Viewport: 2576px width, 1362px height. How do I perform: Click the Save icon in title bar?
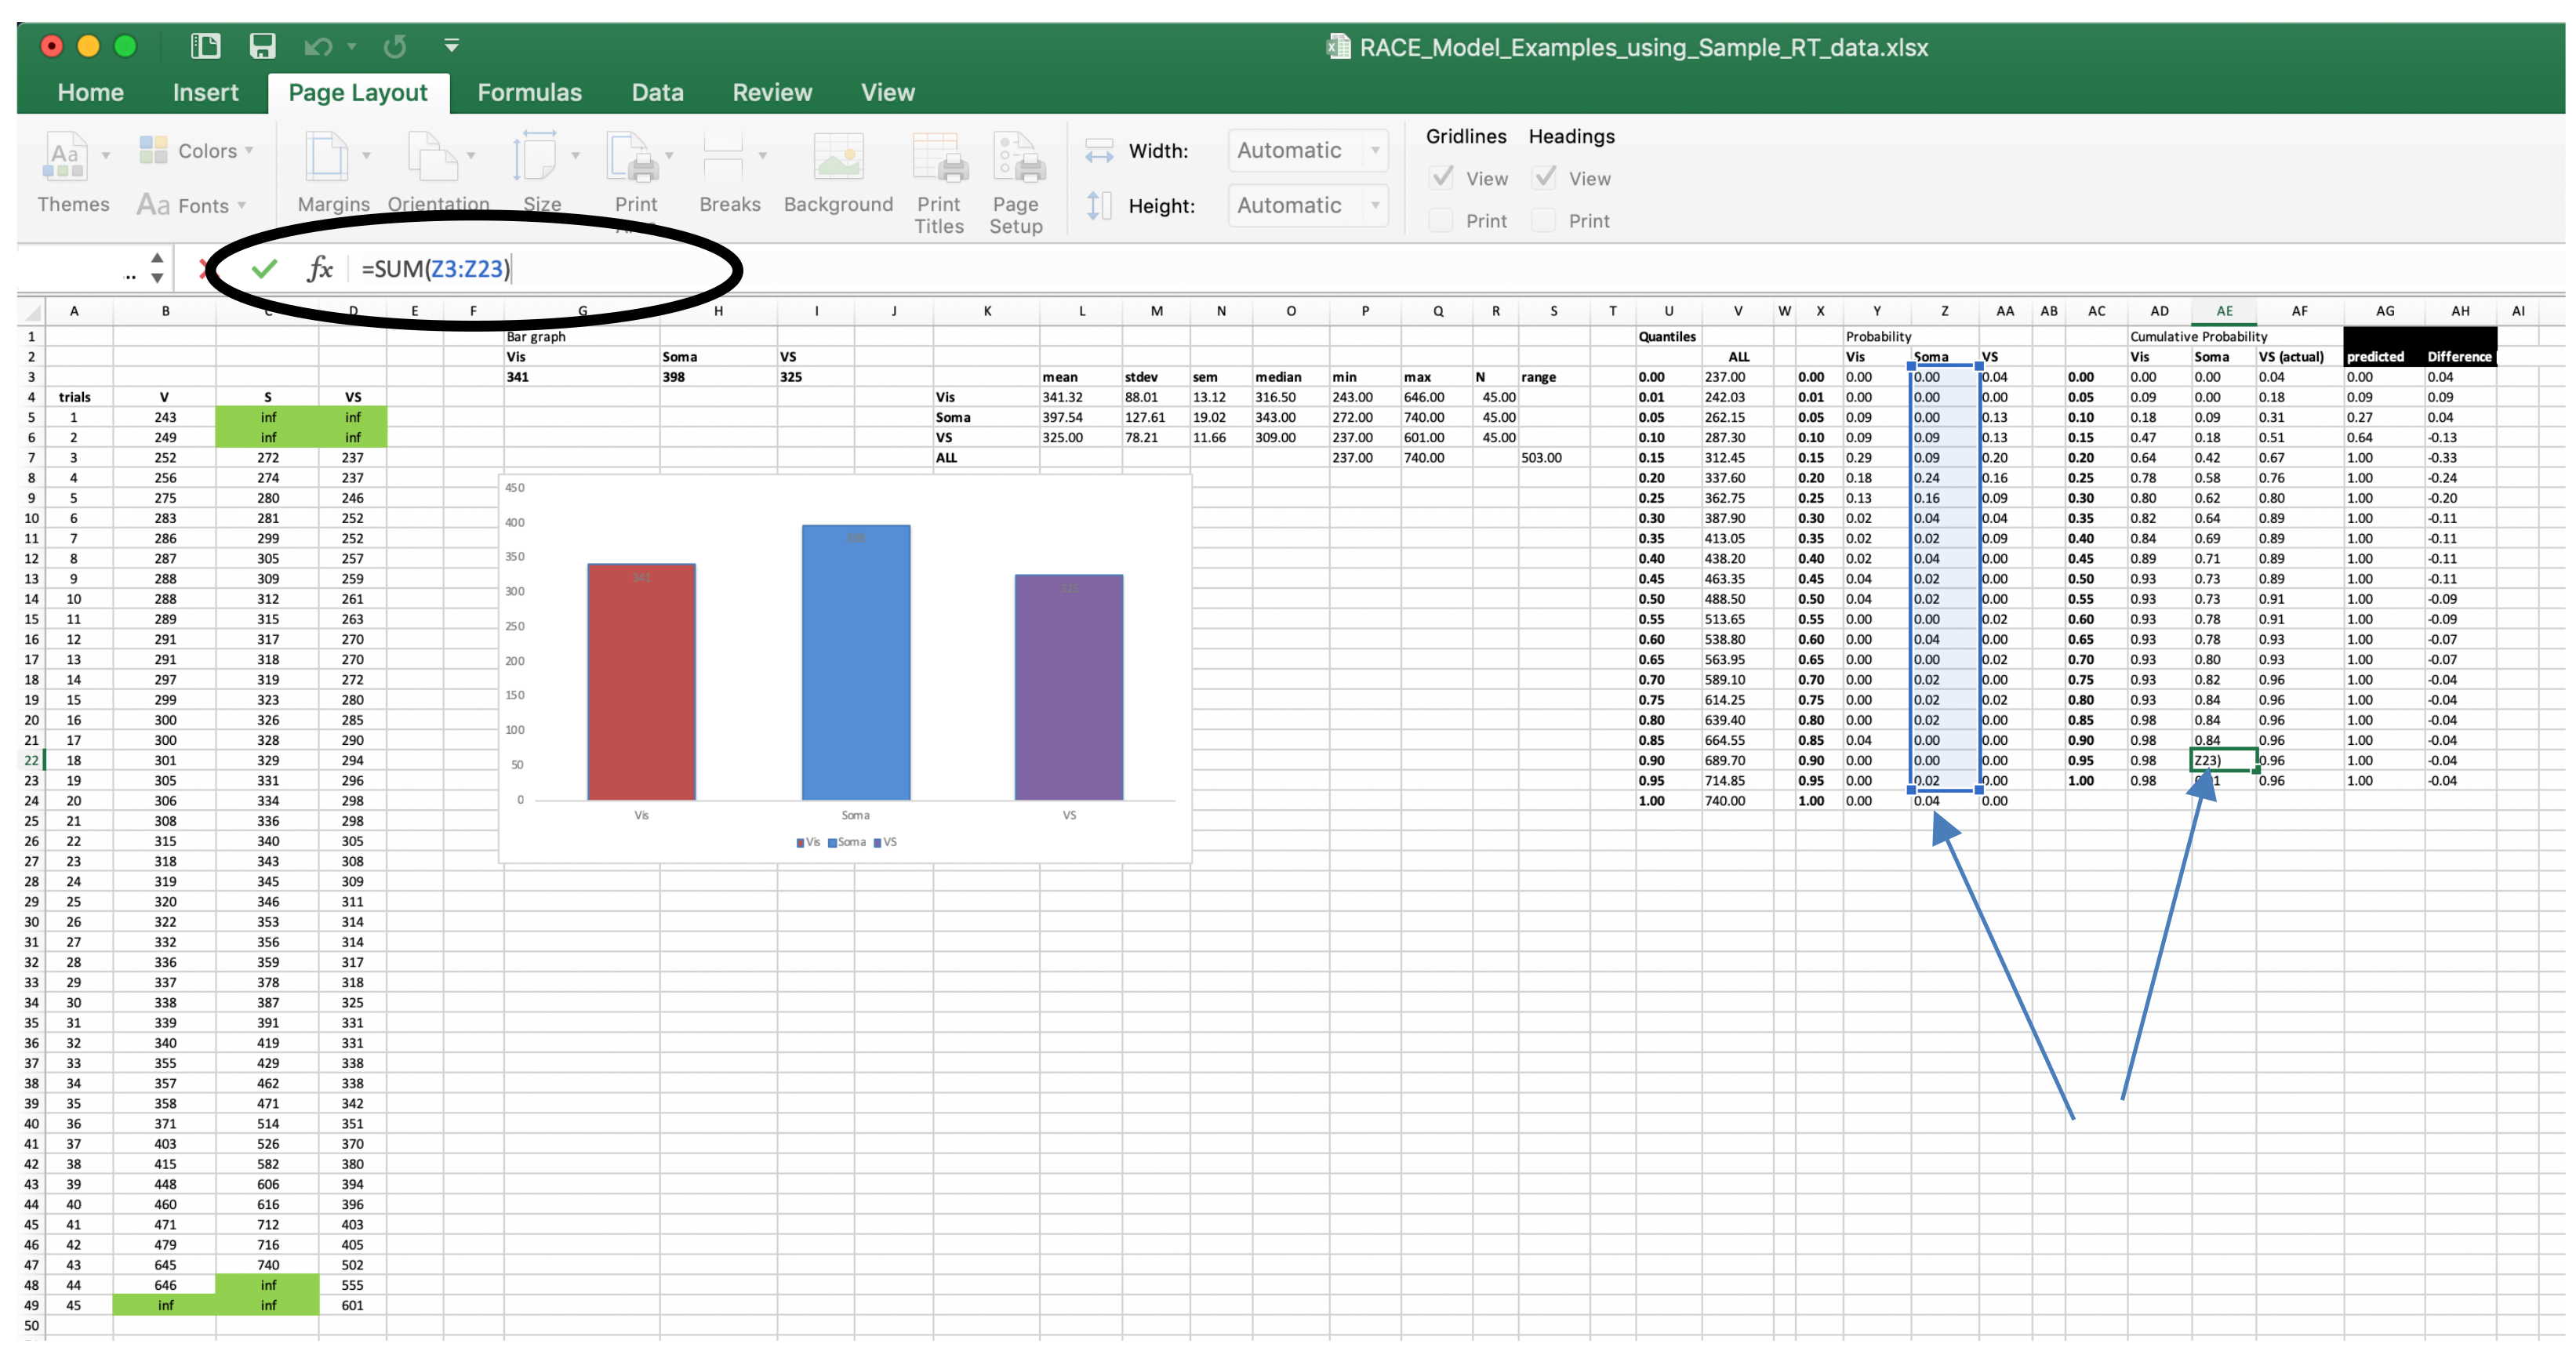[x=262, y=46]
